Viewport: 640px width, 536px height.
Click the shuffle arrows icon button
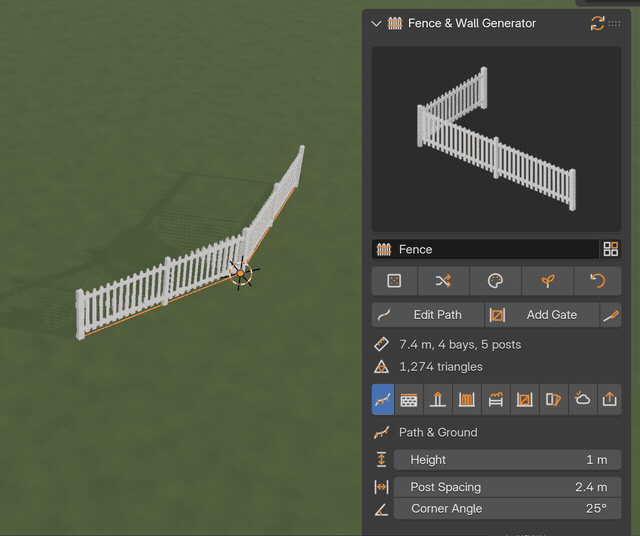[x=444, y=281]
